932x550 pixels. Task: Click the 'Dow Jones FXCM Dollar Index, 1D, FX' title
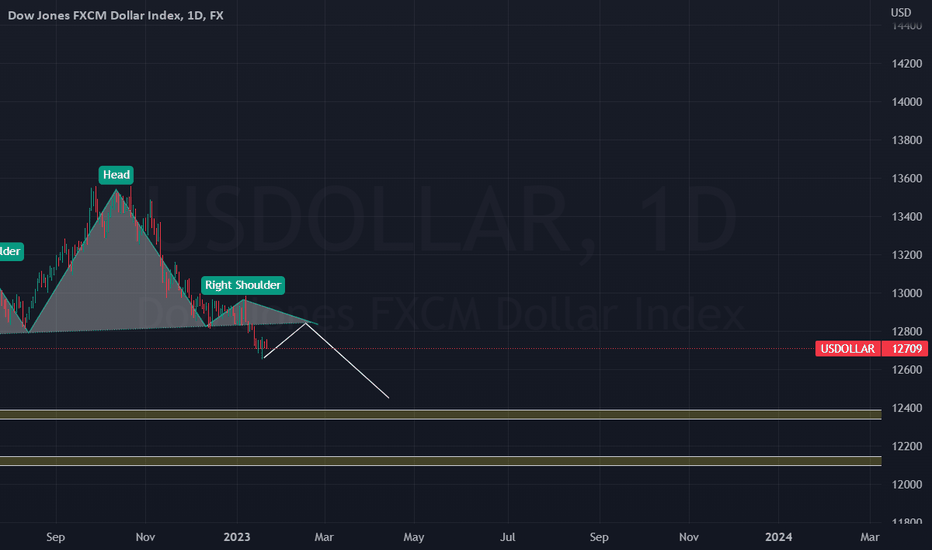click(x=115, y=15)
